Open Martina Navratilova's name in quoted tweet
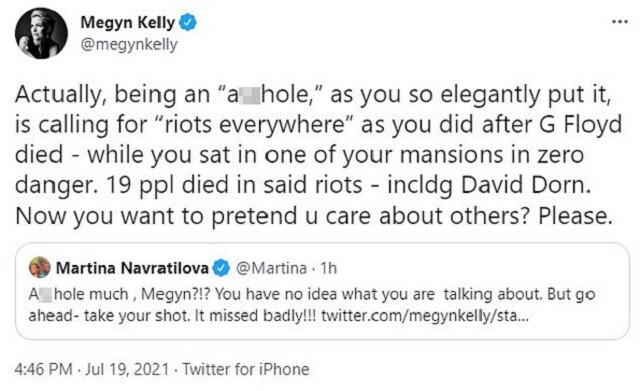The width and height of the screenshot is (640, 391). point(132,268)
